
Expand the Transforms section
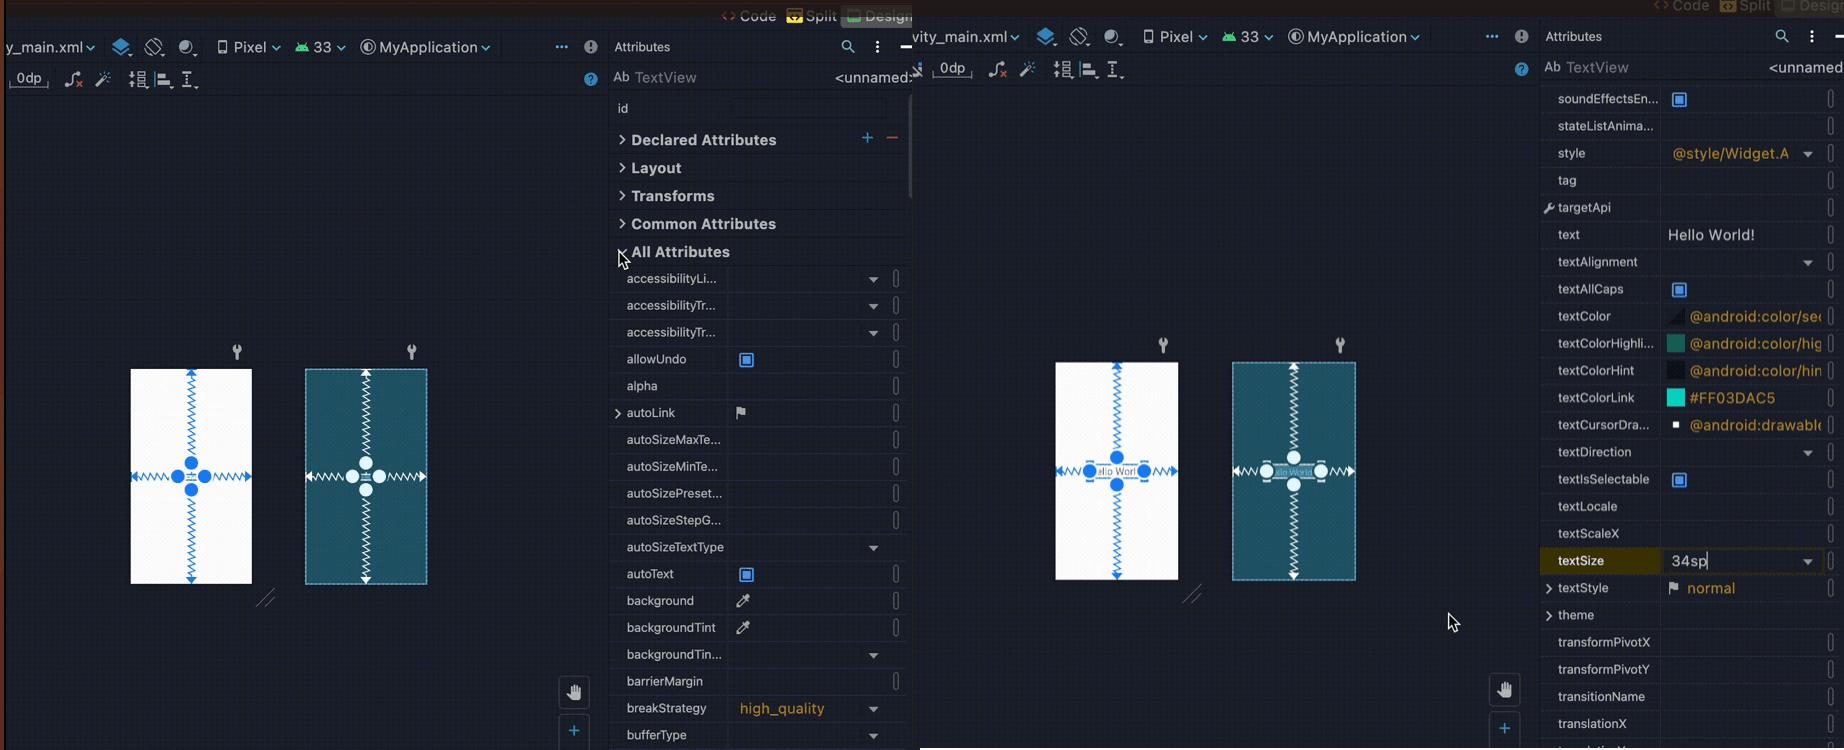[622, 196]
